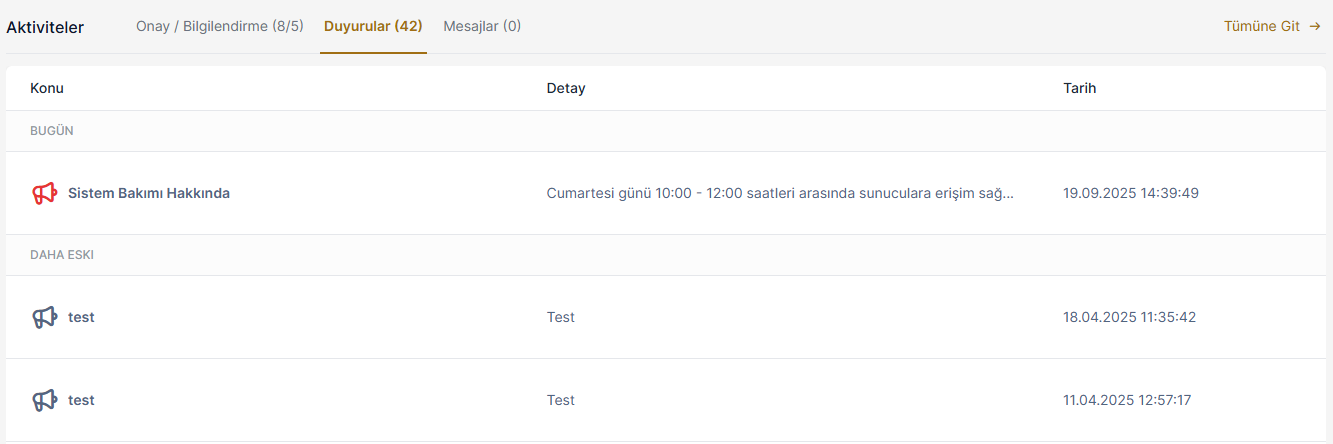Click the red megaphone icon for Sistem Bakımı
1333x444 pixels.
[x=44, y=193]
